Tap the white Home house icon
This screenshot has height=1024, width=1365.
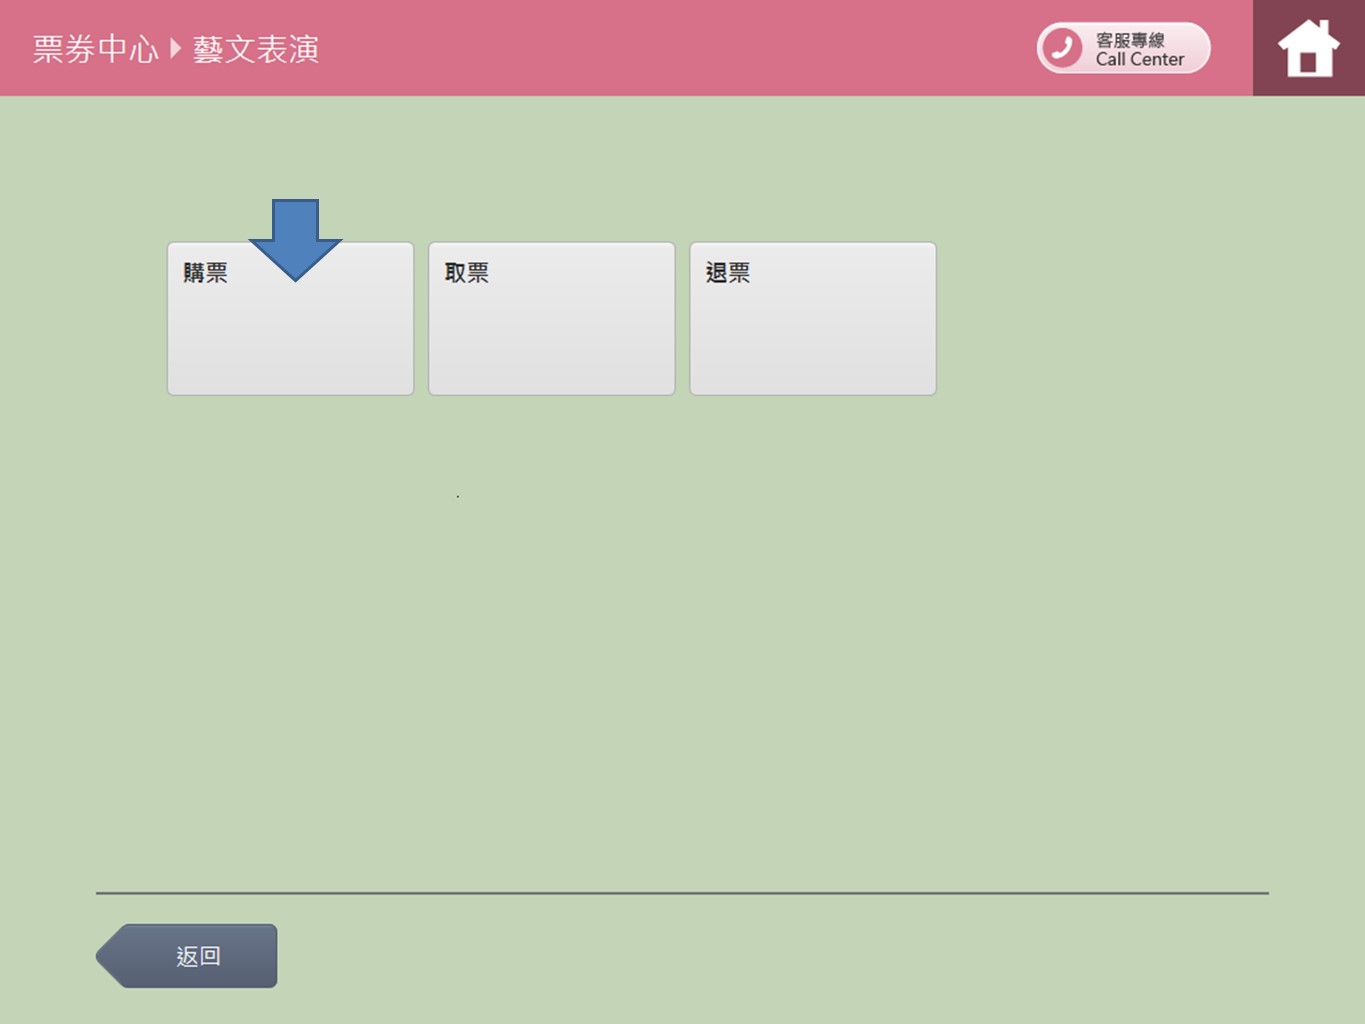coord(1308,48)
